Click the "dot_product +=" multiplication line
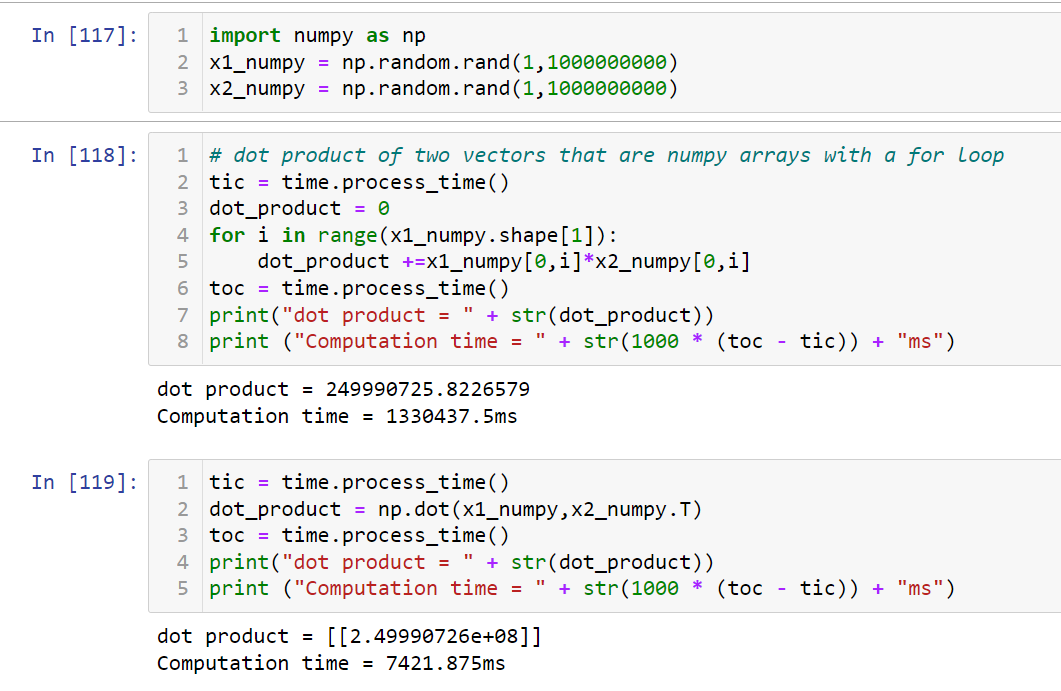Viewport: 1061px width, 691px height. (x=503, y=262)
